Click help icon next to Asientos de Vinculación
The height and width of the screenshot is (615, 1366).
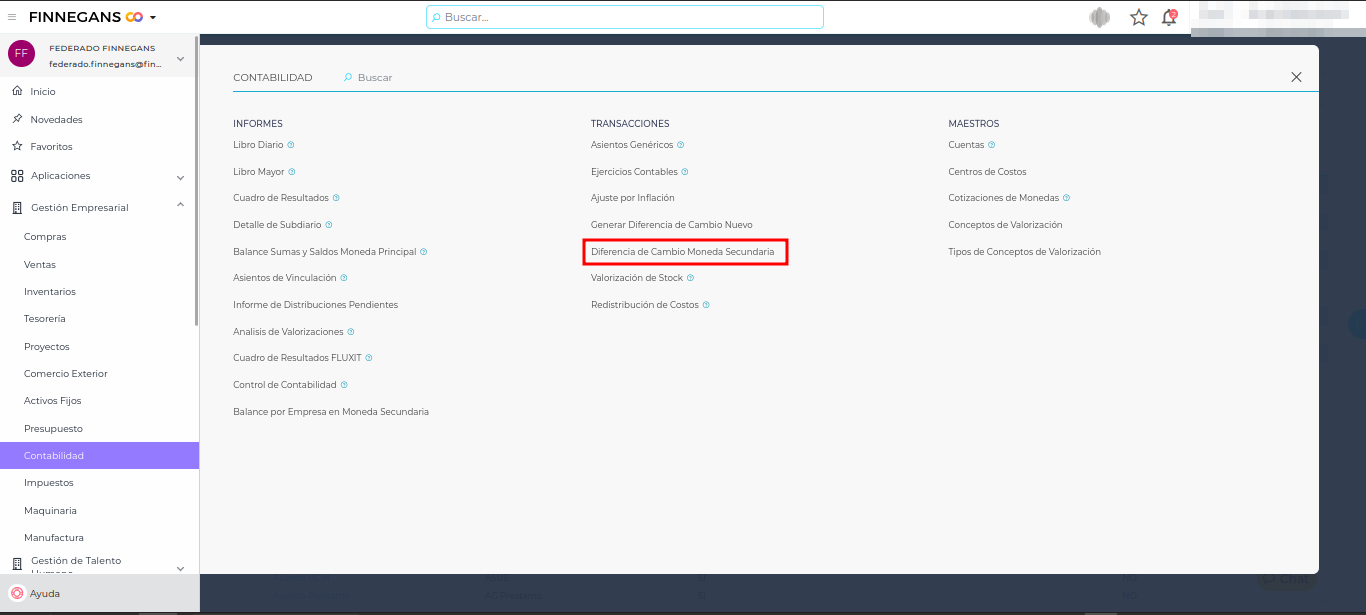coord(344,278)
